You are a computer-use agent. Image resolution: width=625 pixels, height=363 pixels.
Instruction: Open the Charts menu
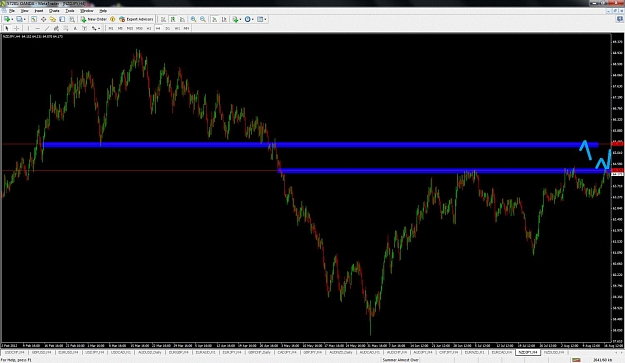pyautogui.click(x=54, y=11)
